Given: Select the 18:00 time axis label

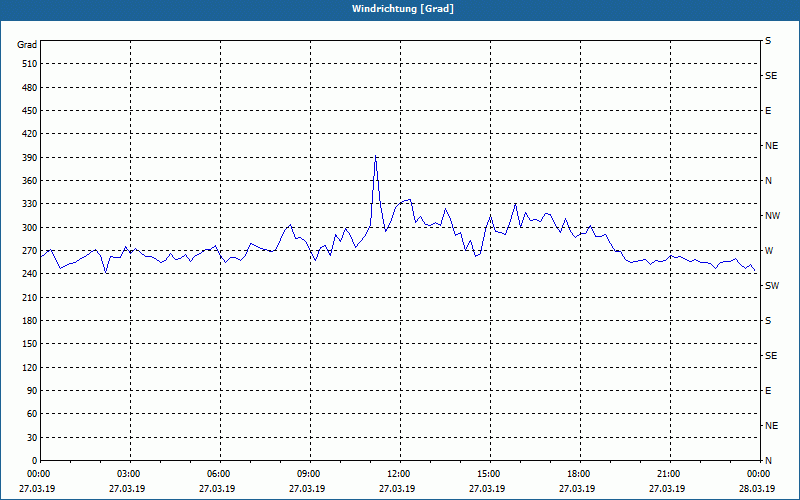Looking at the screenshot, I should click(x=580, y=474).
